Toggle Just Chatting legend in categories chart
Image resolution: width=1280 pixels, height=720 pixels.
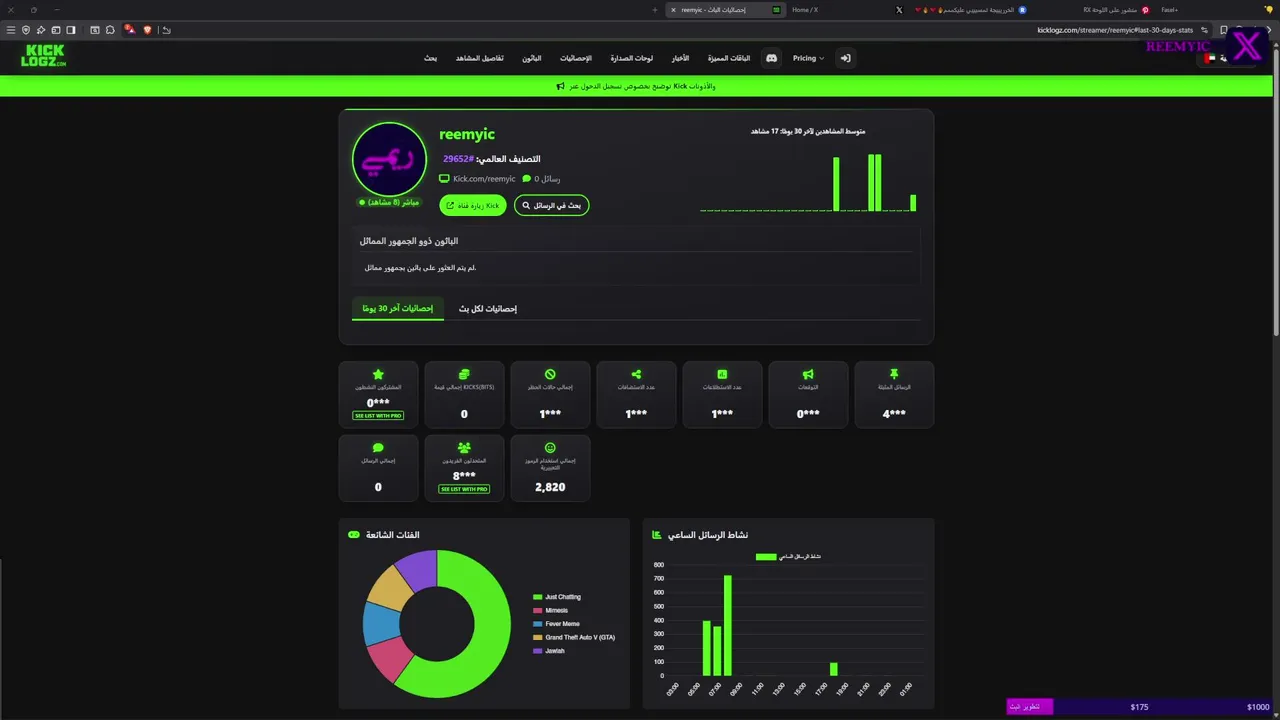pyautogui.click(x=557, y=597)
